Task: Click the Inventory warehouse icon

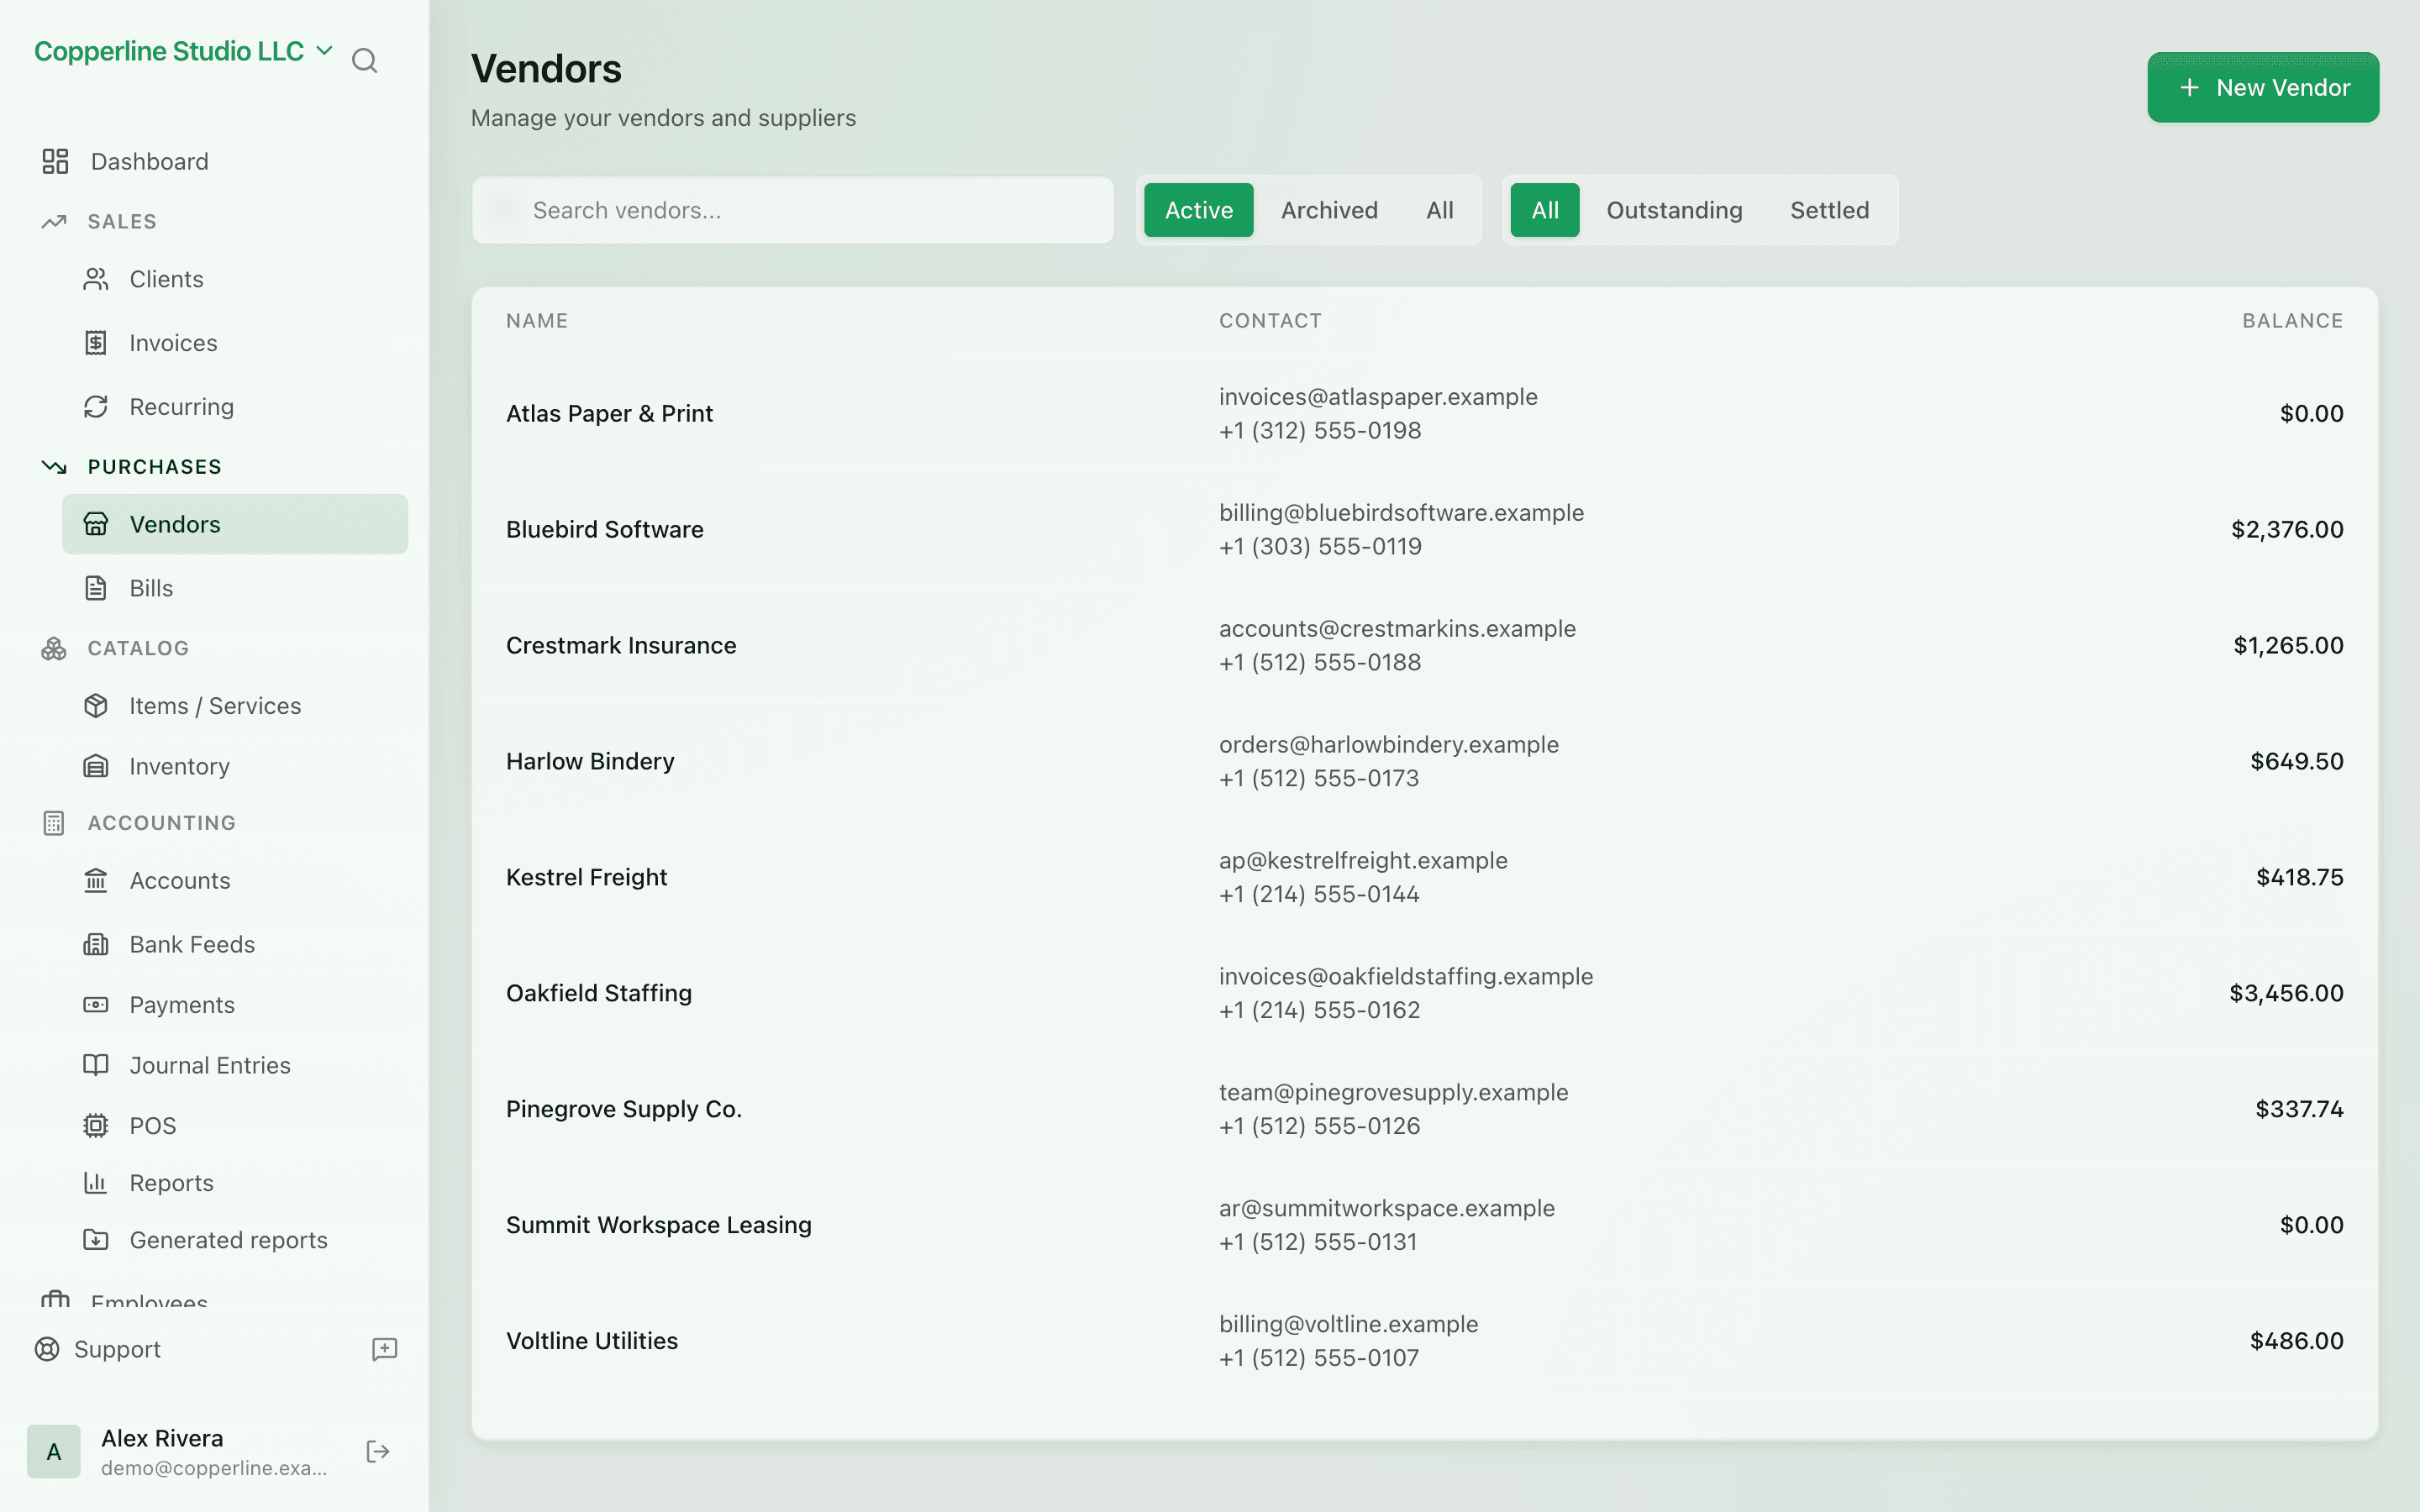Action: [96, 766]
